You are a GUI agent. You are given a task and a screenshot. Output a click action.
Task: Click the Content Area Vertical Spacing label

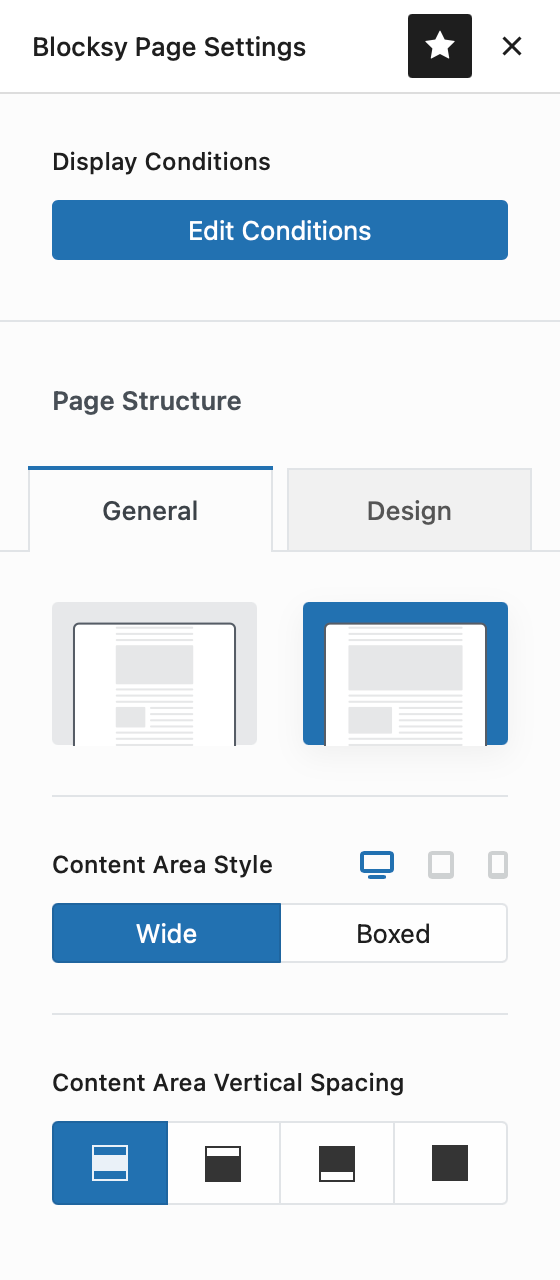click(x=228, y=1083)
